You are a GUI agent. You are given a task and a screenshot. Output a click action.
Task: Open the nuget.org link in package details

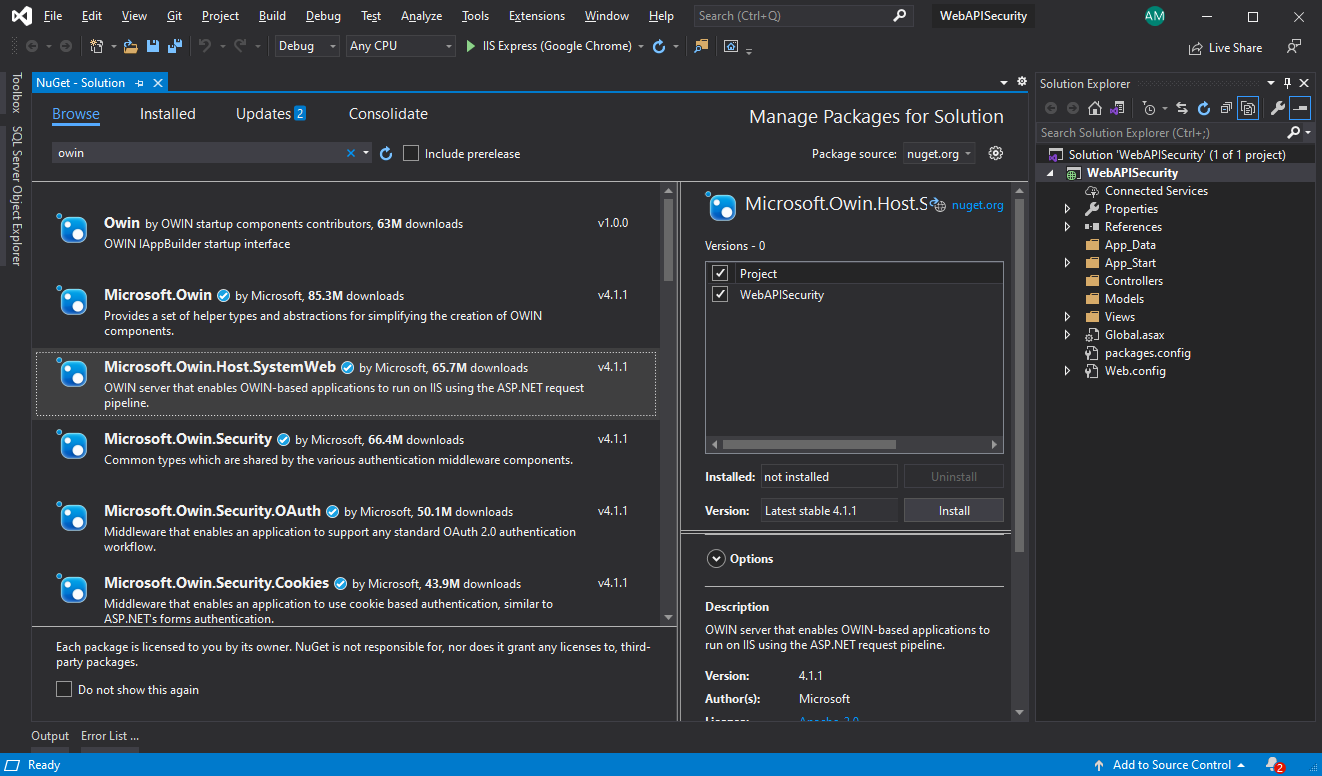tap(977, 205)
